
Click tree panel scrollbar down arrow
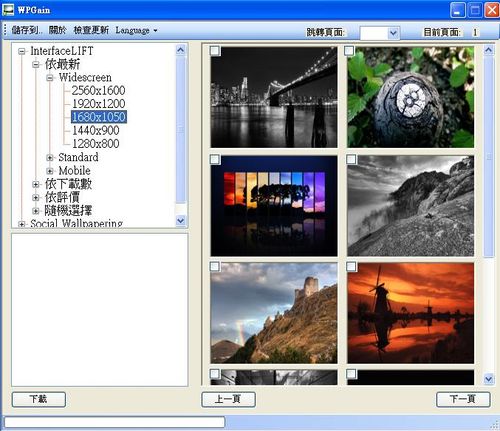pos(180,221)
